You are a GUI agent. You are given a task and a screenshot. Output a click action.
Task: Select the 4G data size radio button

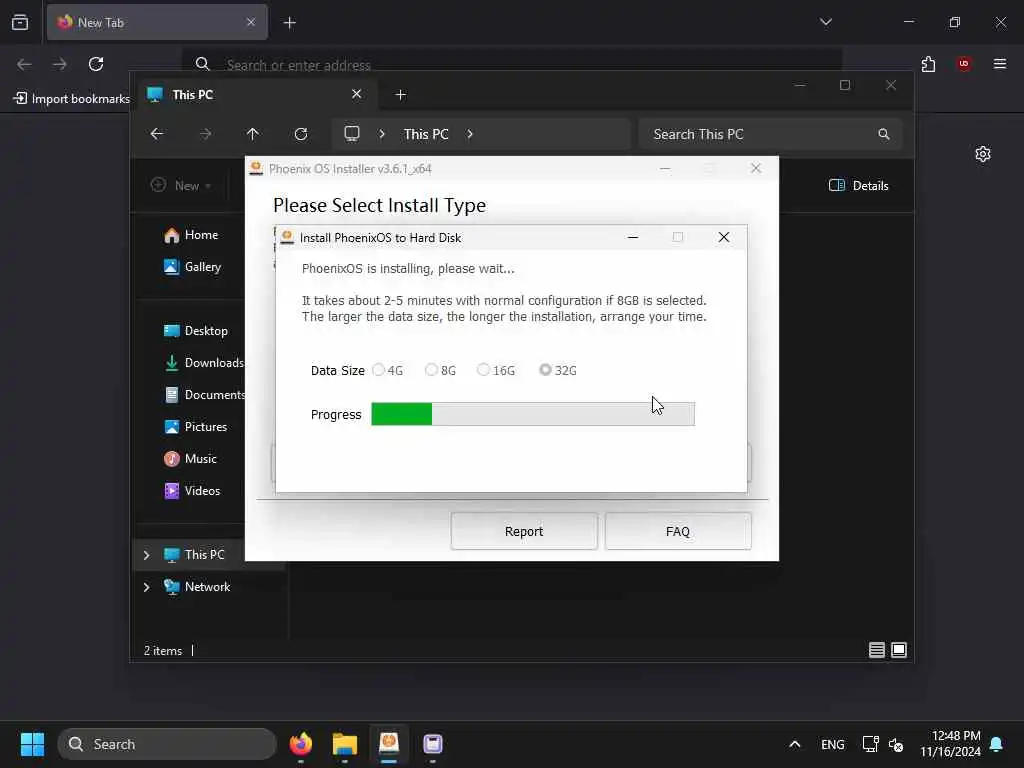pos(378,370)
